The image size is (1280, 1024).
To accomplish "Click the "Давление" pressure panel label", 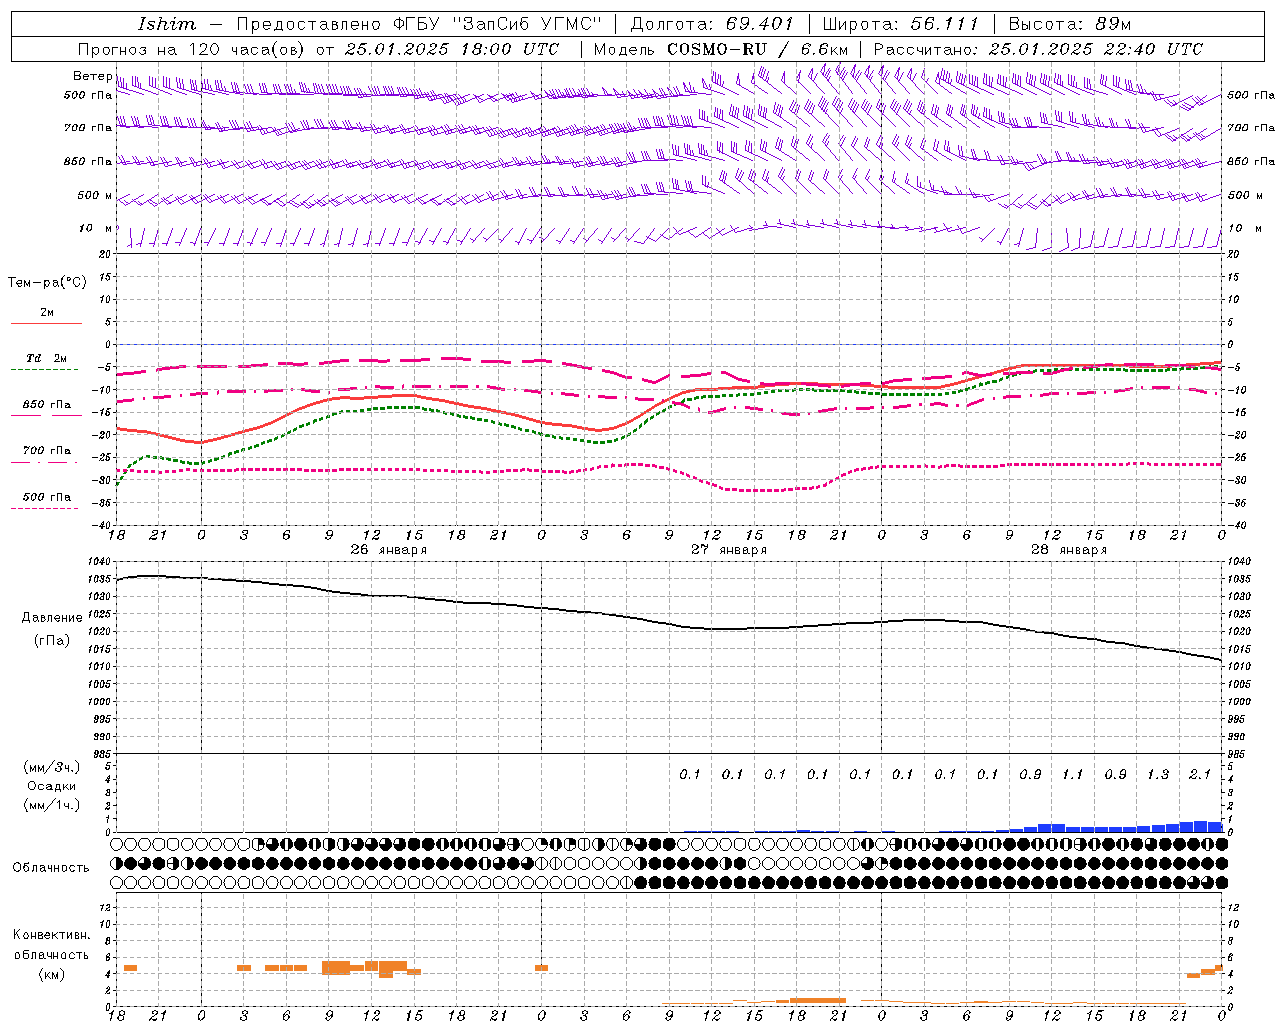I will 52,618.
